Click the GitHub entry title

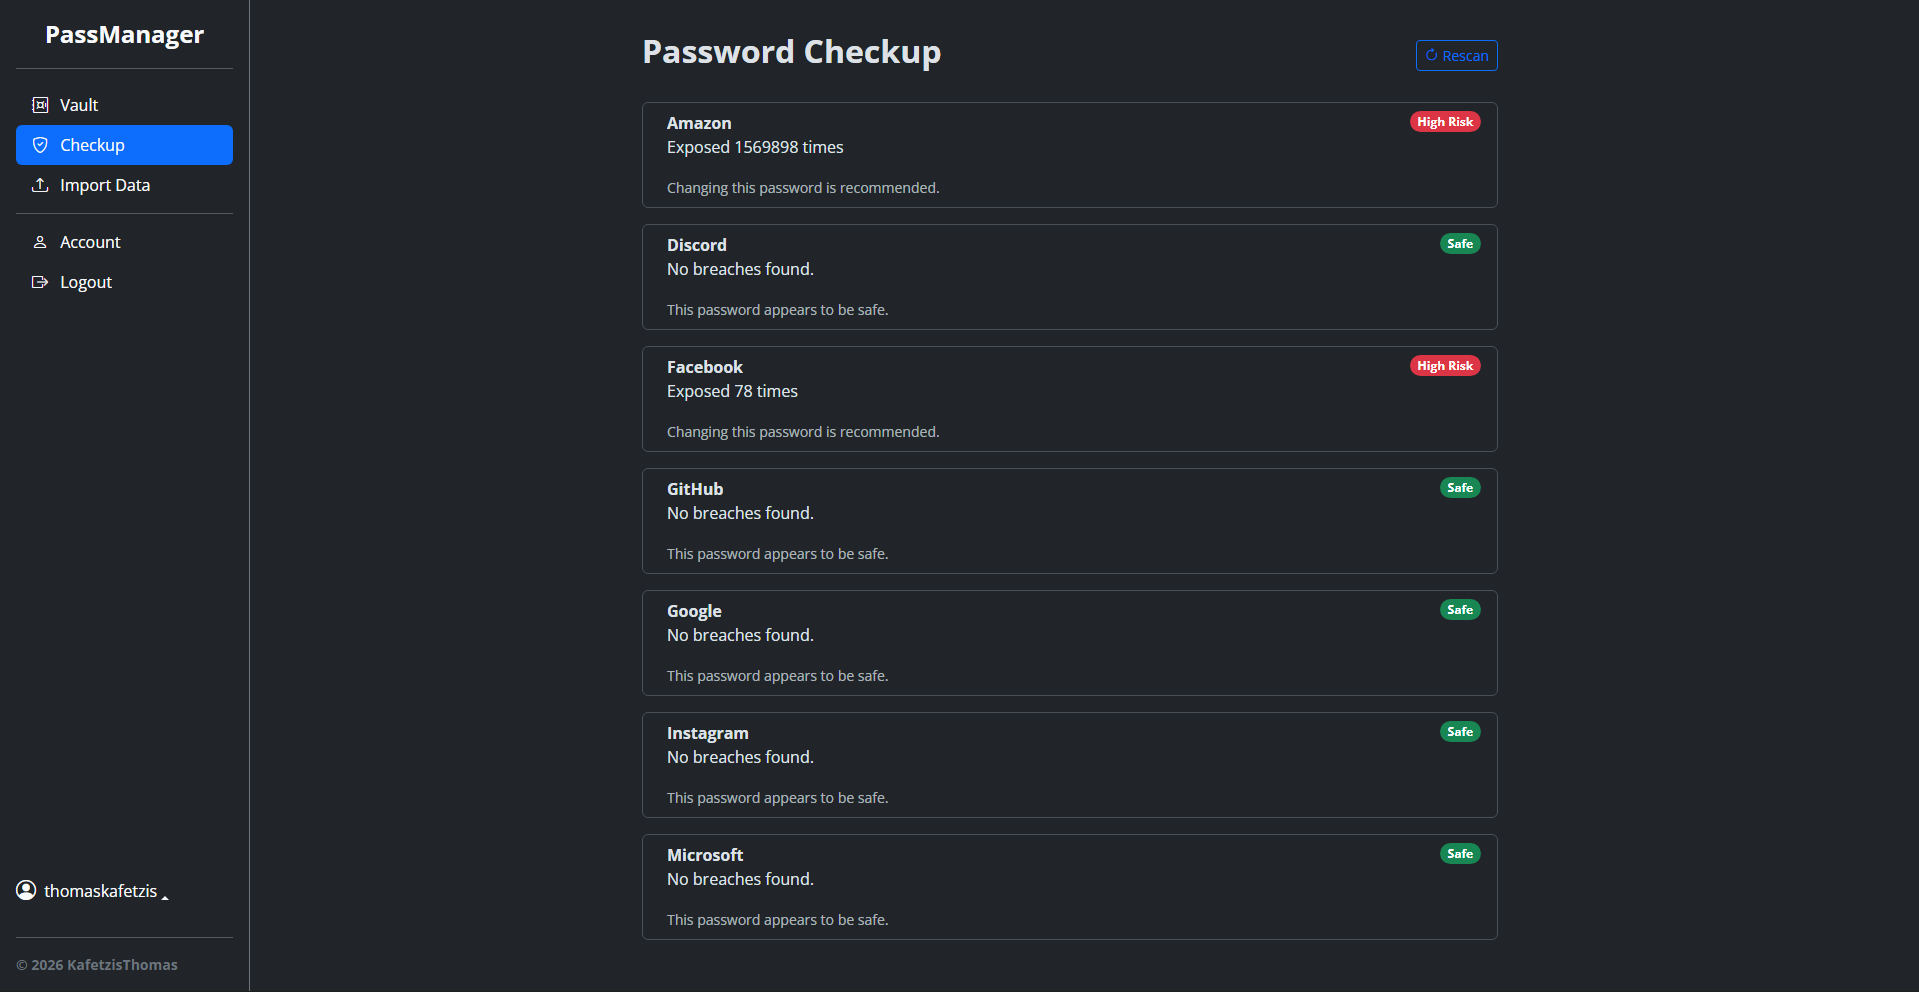click(x=695, y=489)
